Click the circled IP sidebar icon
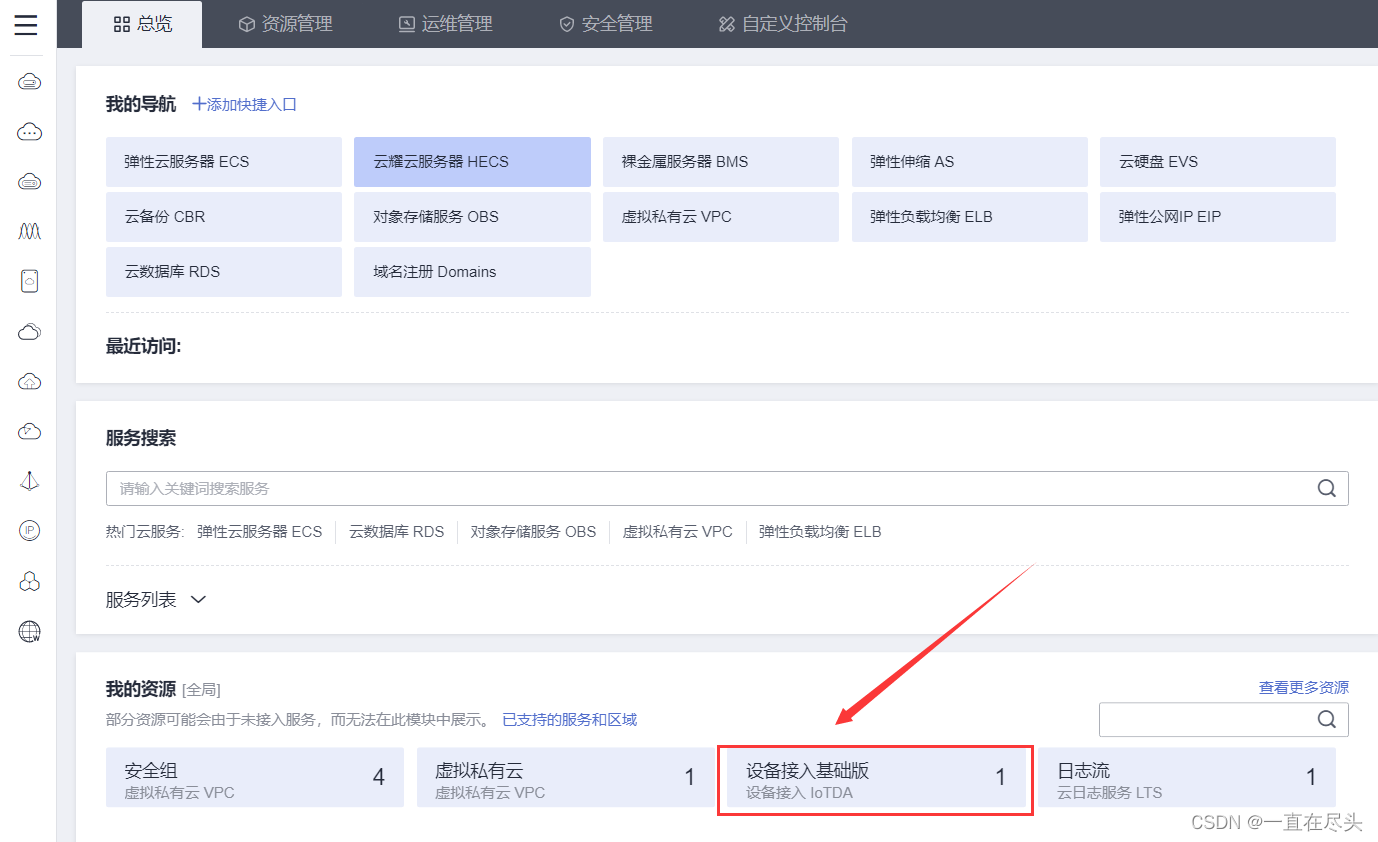The width and height of the screenshot is (1378, 842). 29,532
